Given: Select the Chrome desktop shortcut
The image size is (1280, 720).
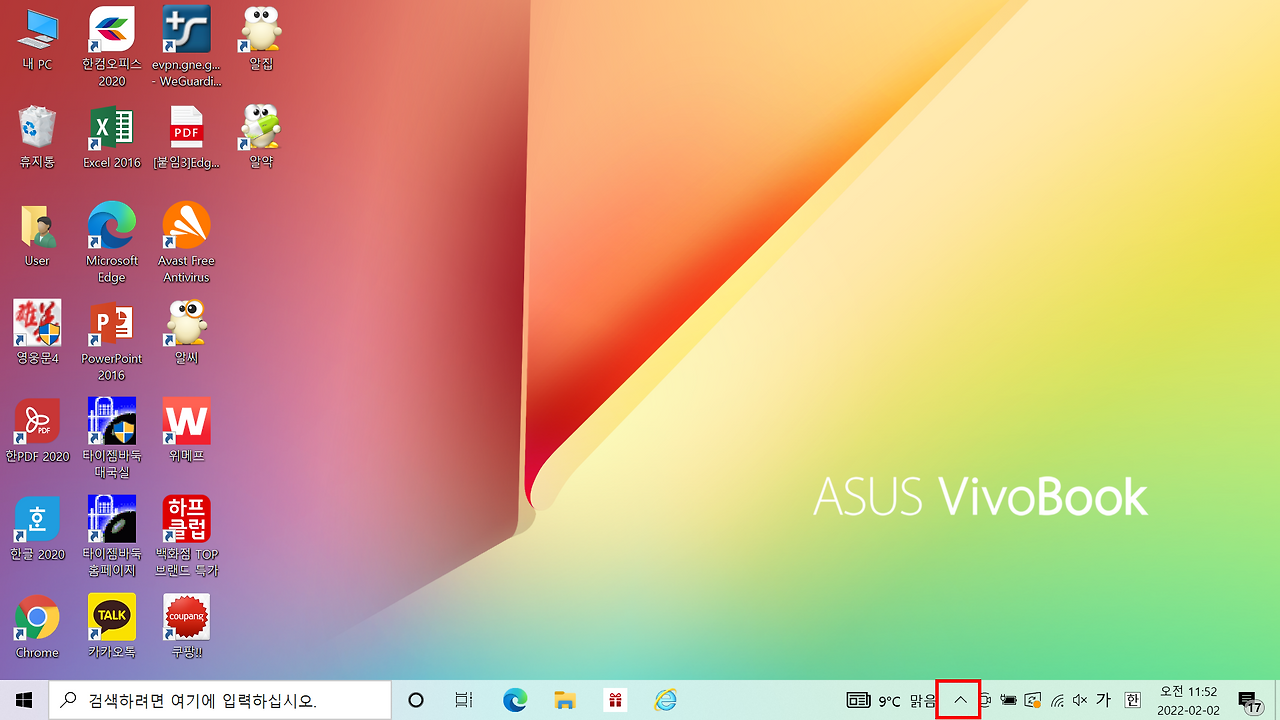Looking at the screenshot, I should (x=37, y=627).
